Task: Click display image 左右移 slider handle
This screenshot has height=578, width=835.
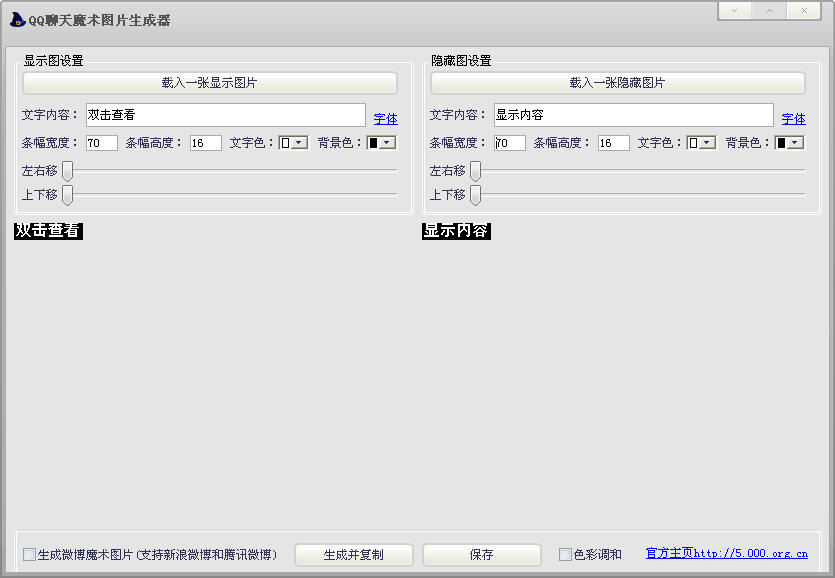Action: click(68, 171)
